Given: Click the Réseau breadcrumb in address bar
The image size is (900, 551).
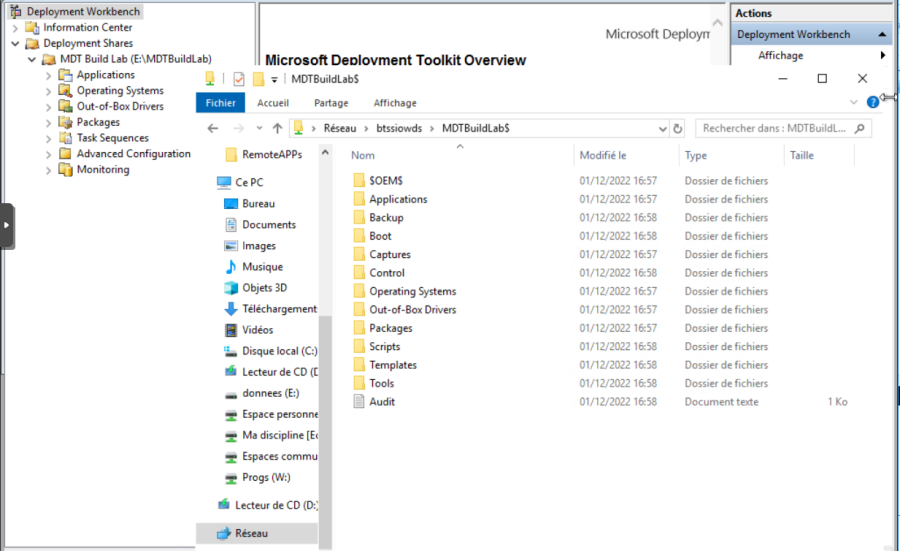Looking at the screenshot, I should pyautogui.click(x=340, y=129).
